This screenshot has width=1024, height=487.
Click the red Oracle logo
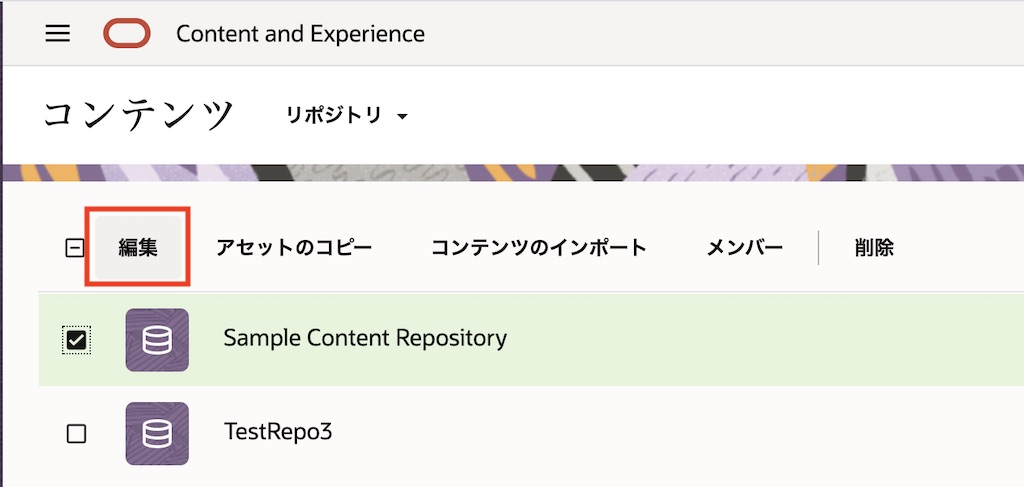(126, 34)
